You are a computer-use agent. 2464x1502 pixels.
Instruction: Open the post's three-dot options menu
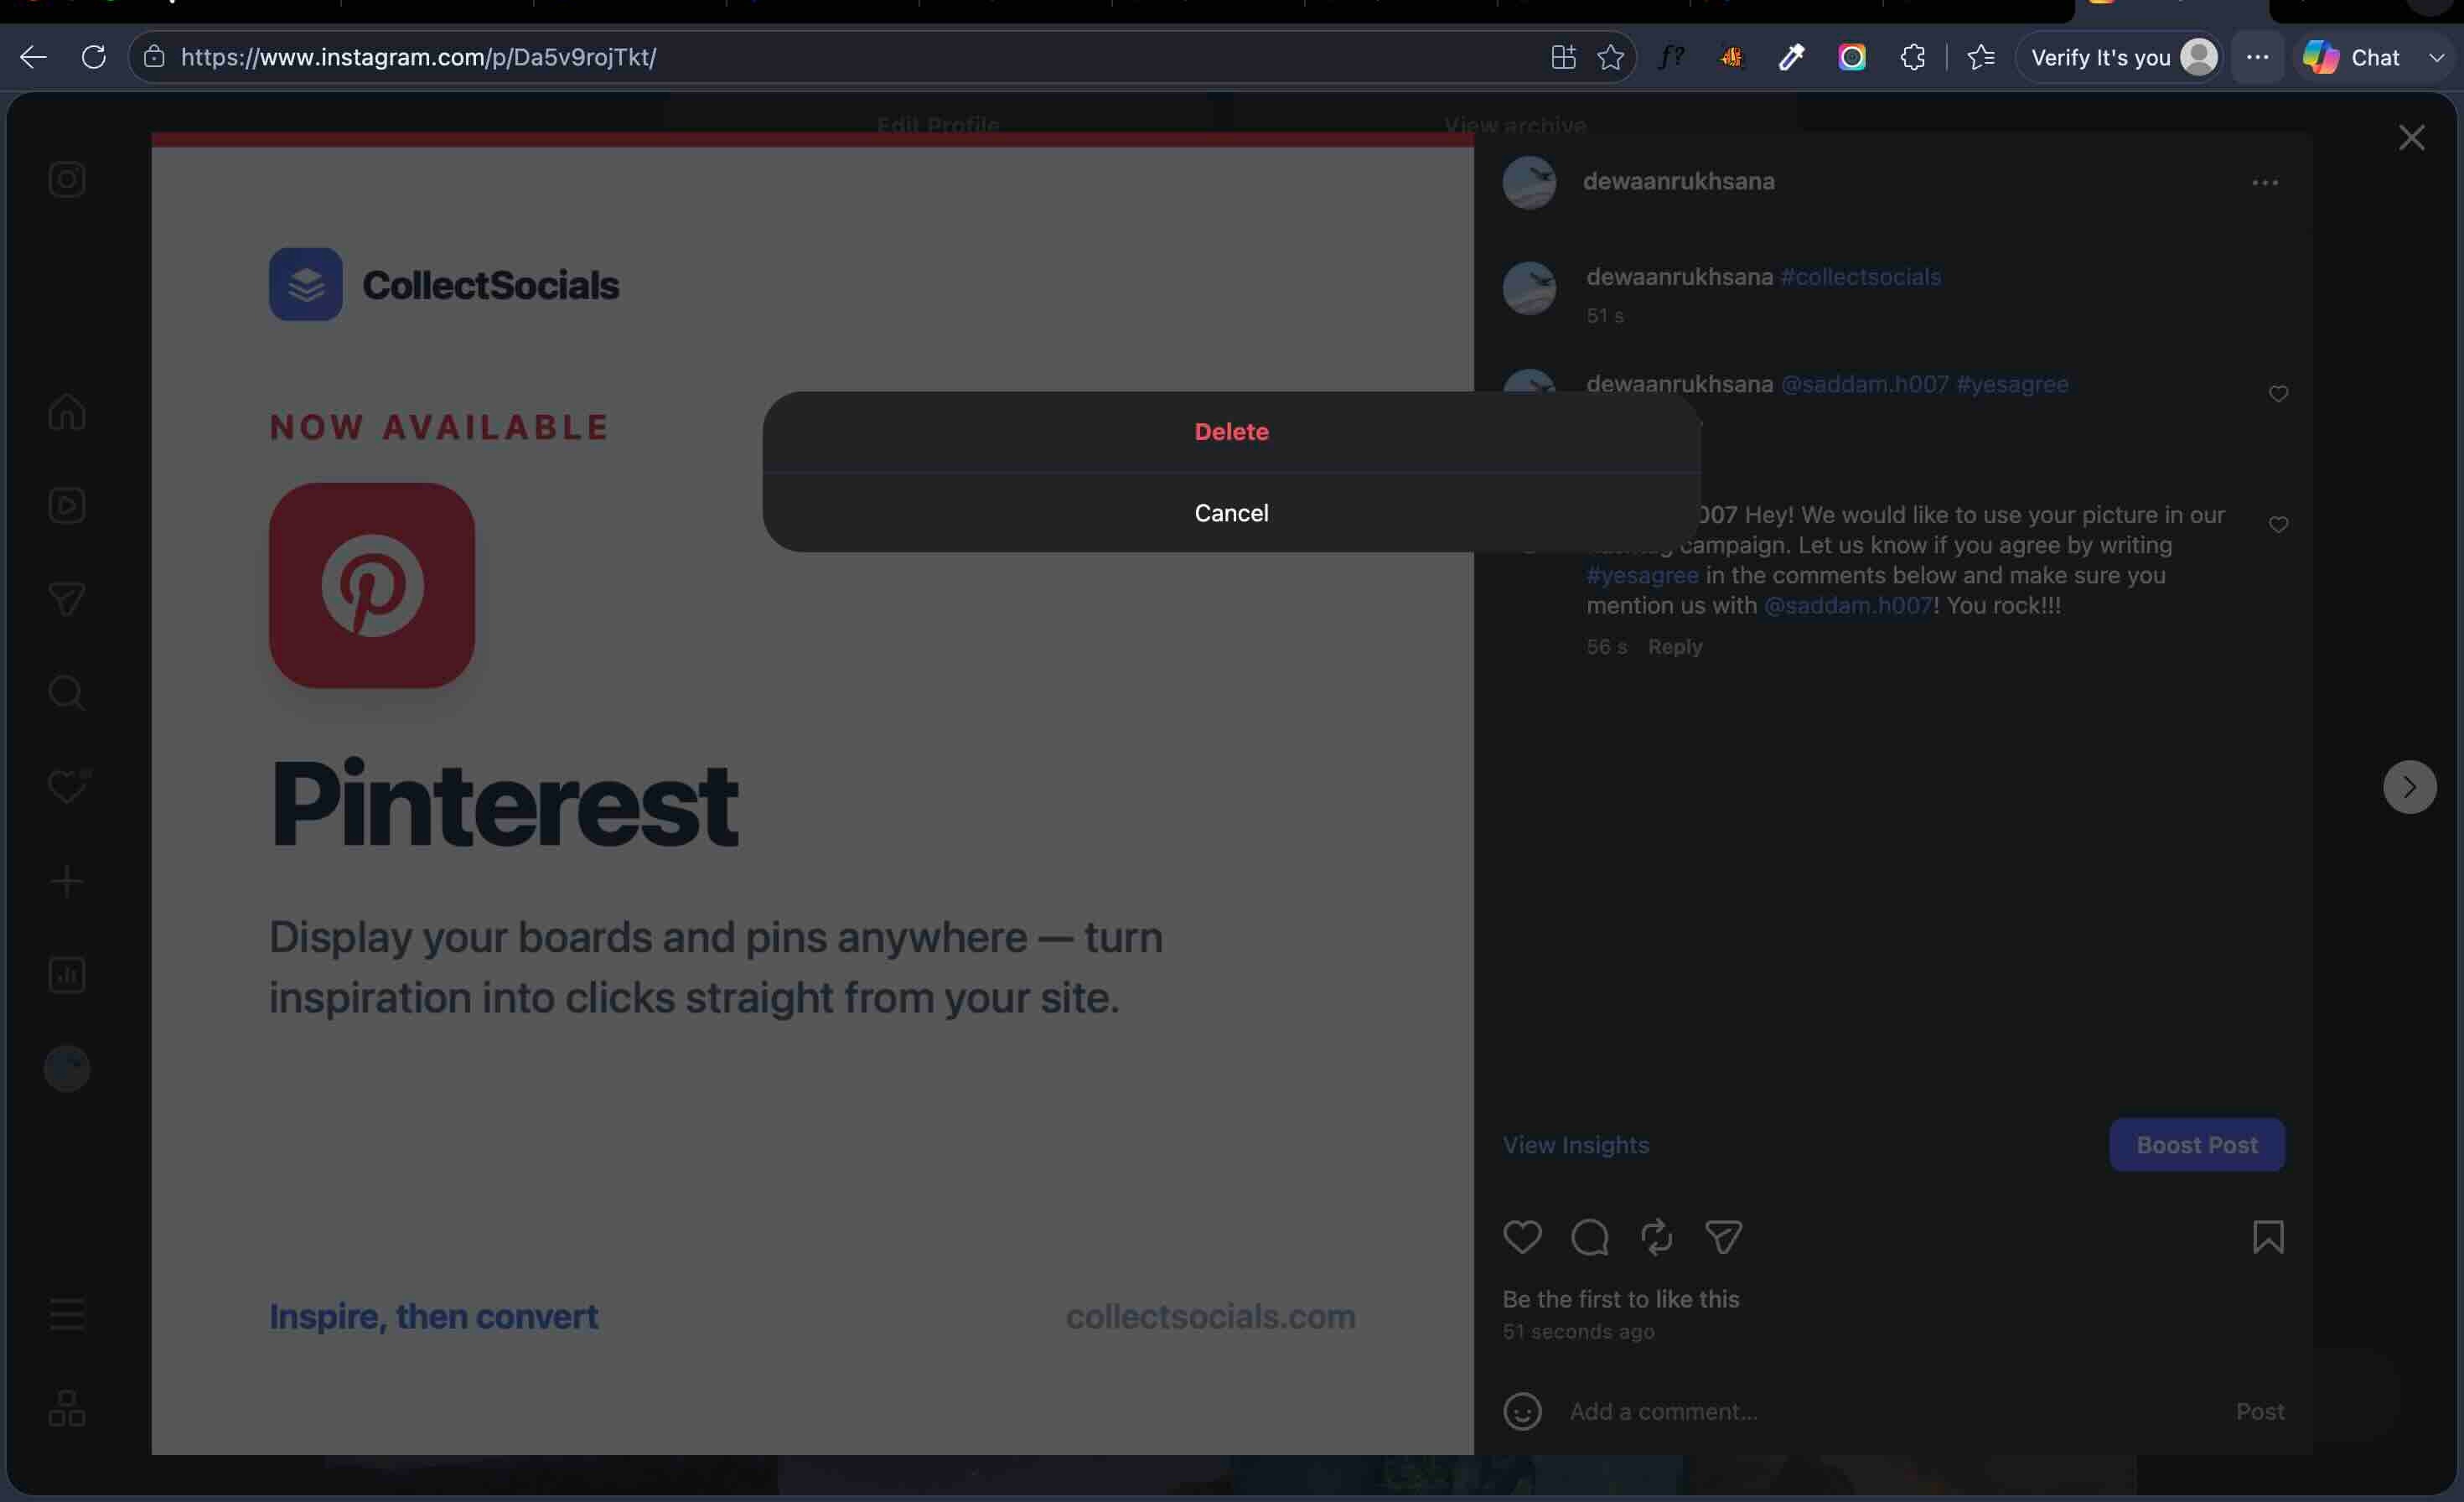click(2265, 183)
